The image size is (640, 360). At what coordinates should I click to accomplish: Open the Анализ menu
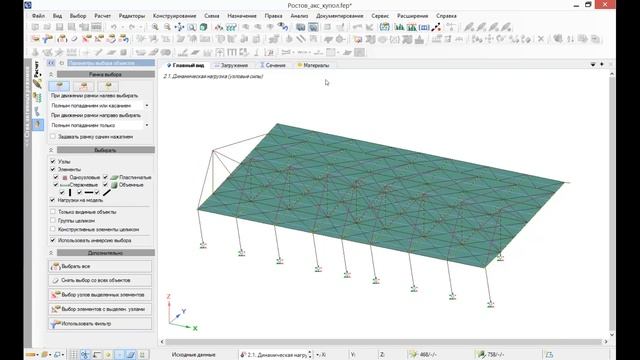[299, 16]
